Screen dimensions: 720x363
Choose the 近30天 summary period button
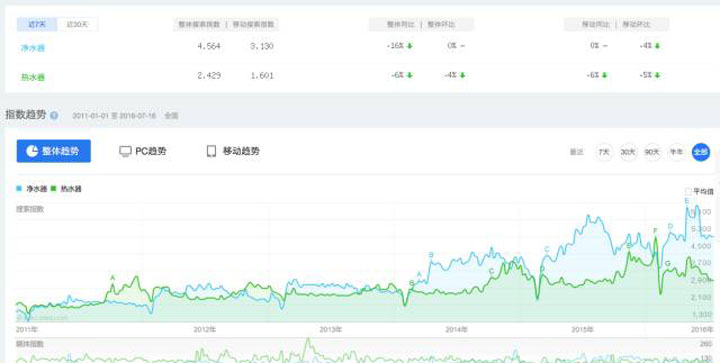(x=78, y=24)
